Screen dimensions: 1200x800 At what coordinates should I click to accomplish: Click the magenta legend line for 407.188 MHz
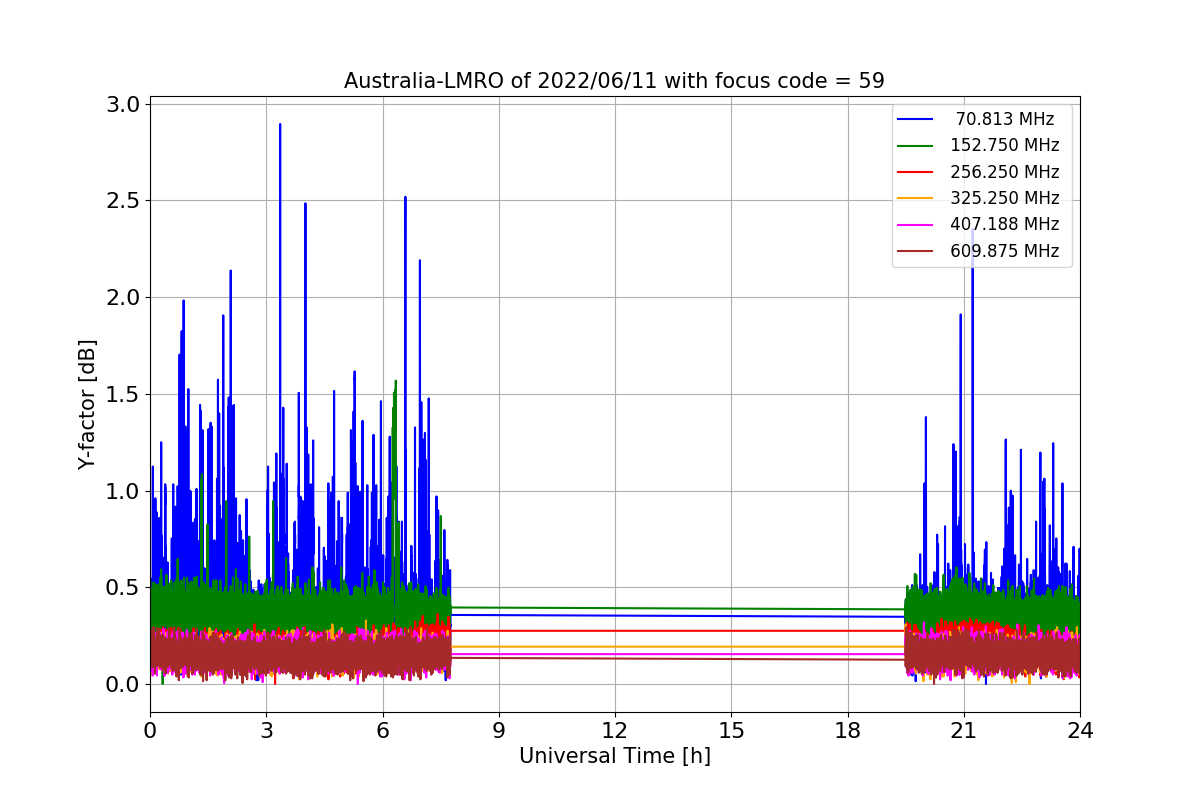coord(915,225)
